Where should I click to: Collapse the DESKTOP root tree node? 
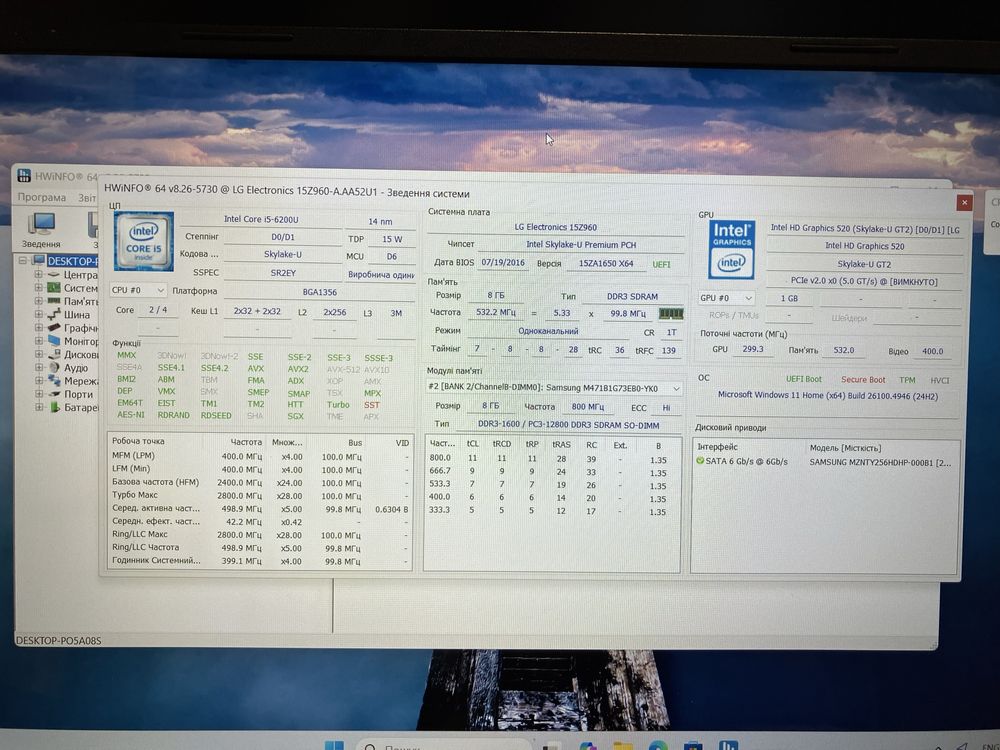(x=23, y=260)
